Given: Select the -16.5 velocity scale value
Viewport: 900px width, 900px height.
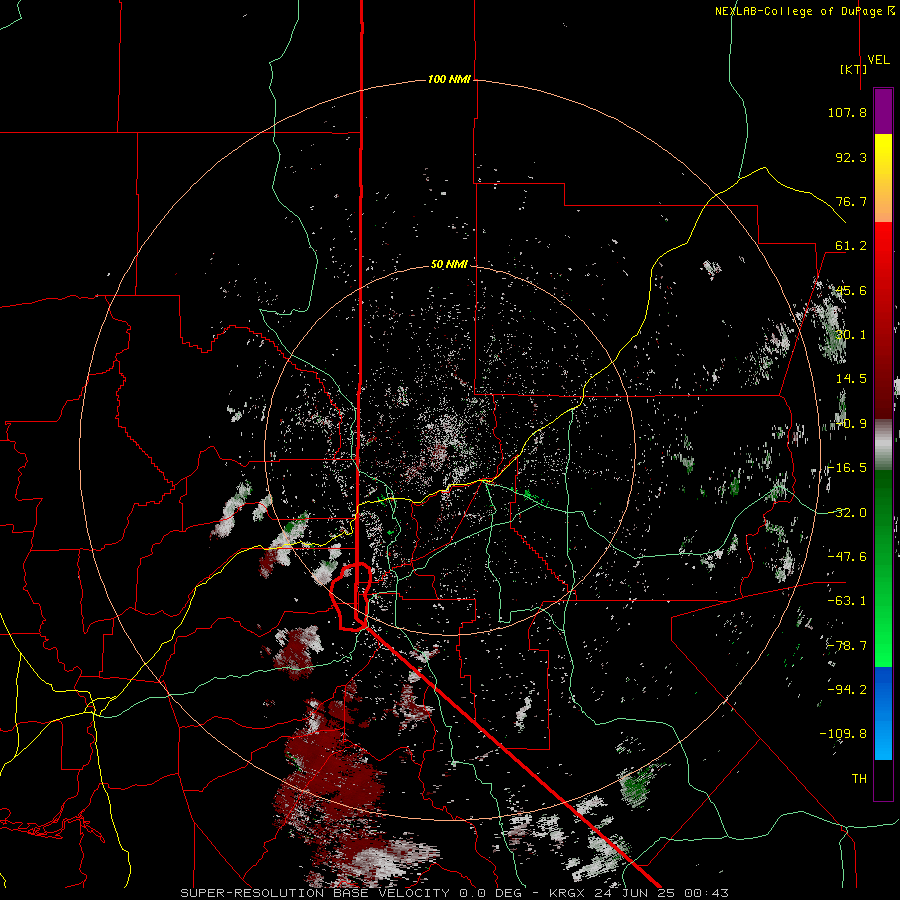Looking at the screenshot, I should pyautogui.click(x=847, y=468).
